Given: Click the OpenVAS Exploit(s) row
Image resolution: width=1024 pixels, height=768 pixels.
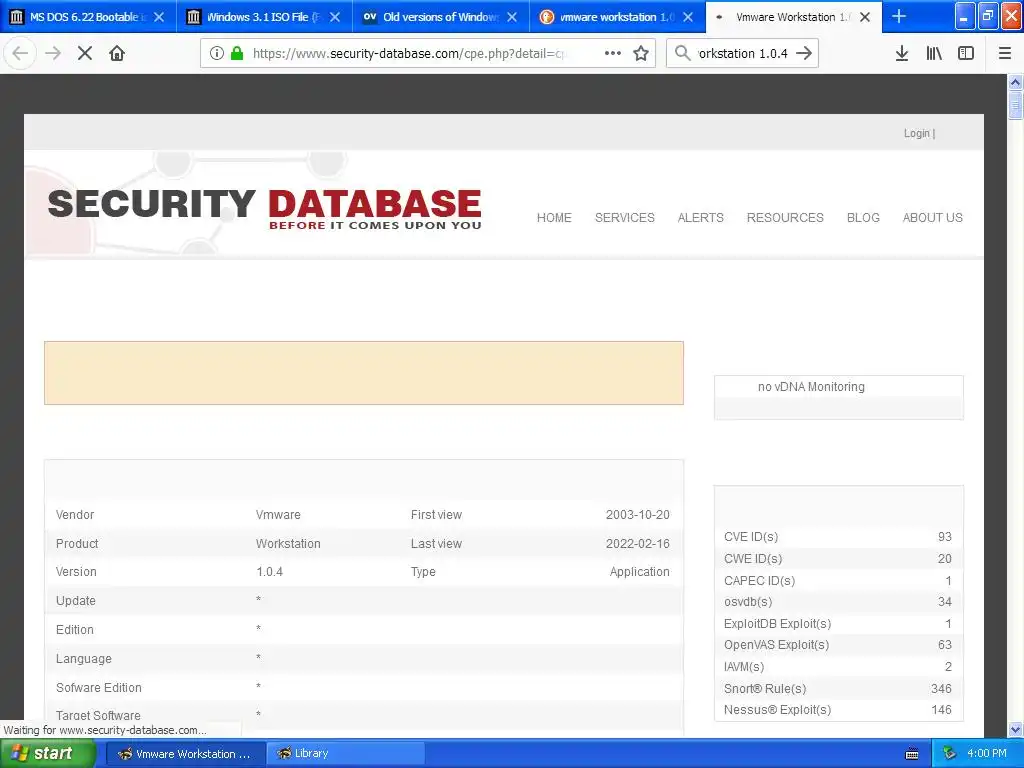Looking at the screenshot, I should pyautogui.click(x=838, y=645).
